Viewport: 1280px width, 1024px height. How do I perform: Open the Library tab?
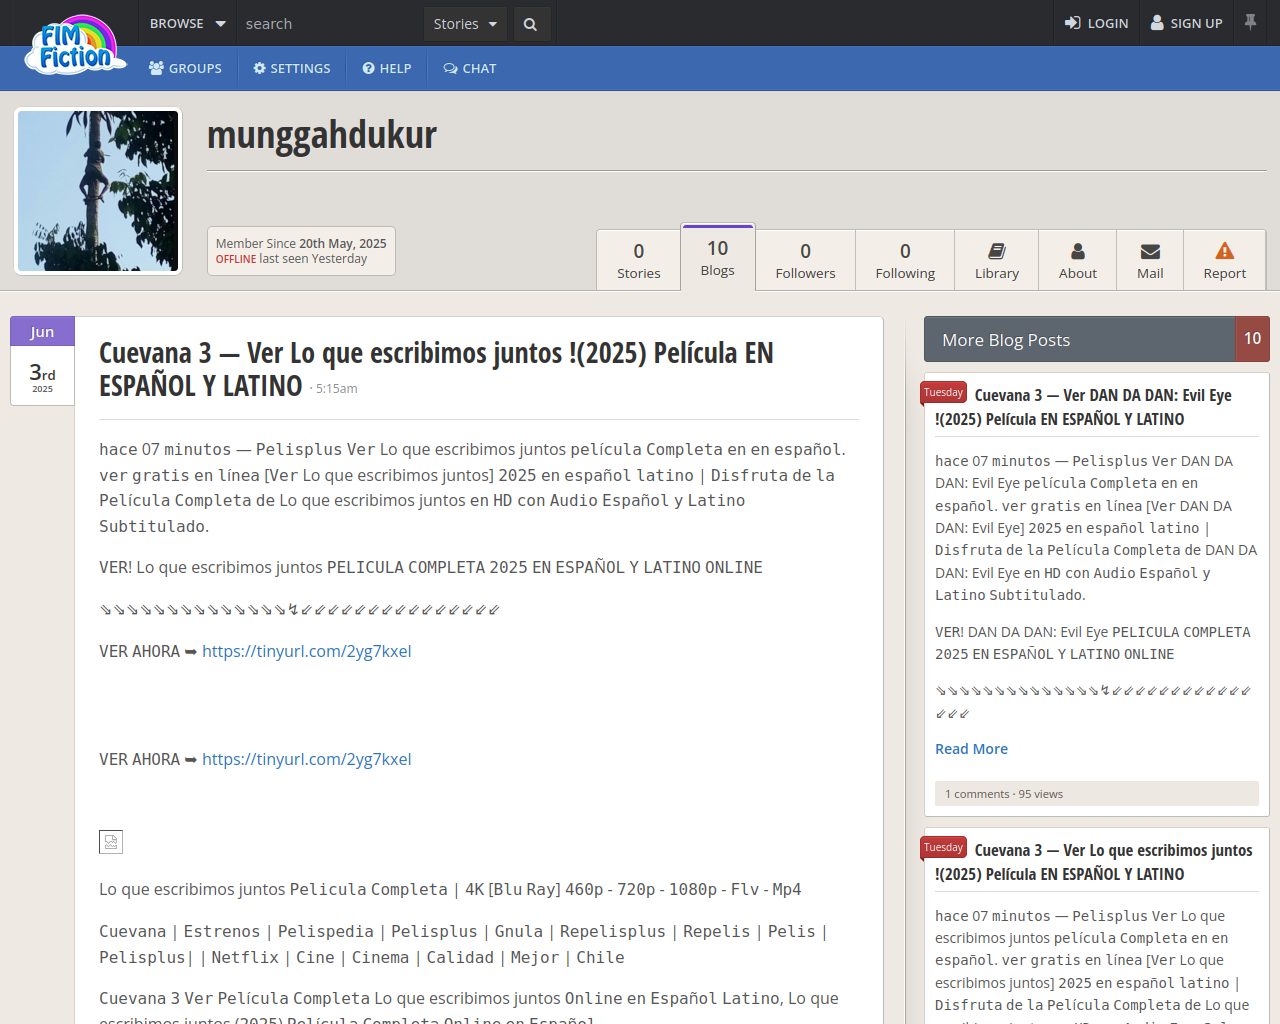point(997,260)
